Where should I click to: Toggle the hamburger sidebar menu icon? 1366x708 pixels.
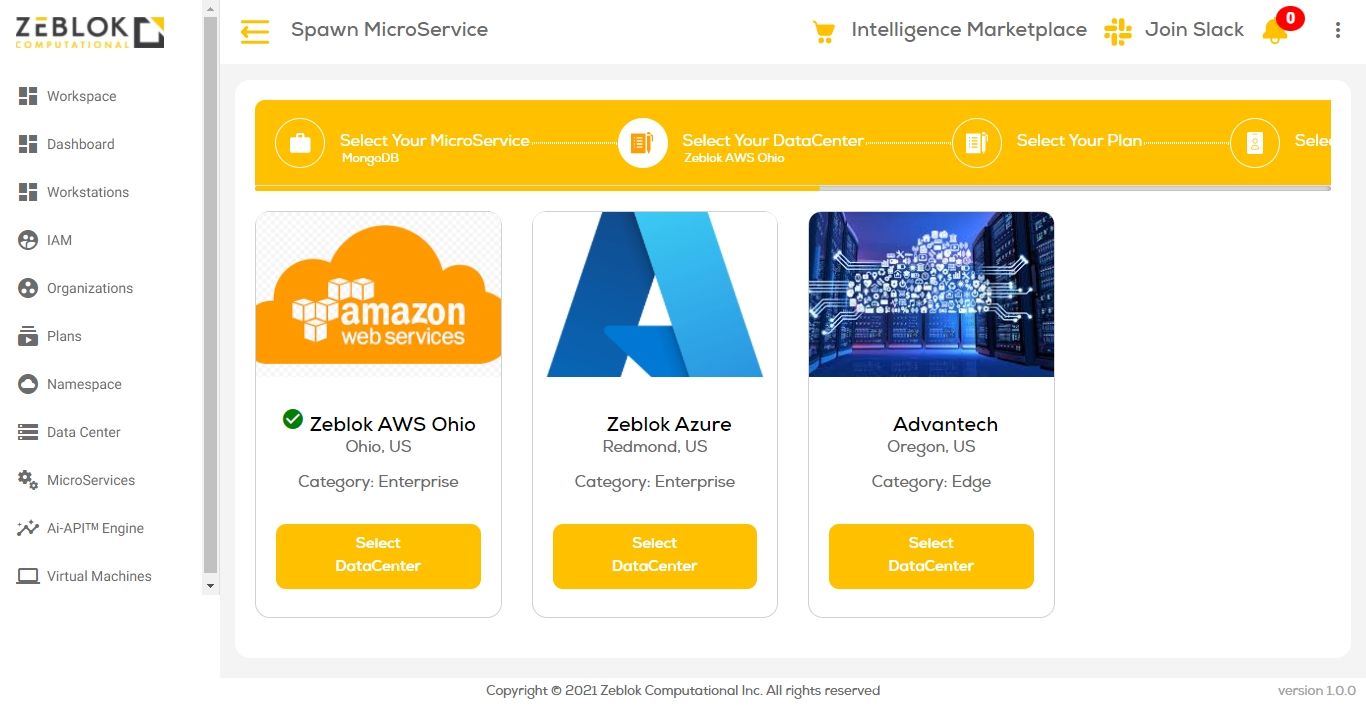click(x=255, y=32)
